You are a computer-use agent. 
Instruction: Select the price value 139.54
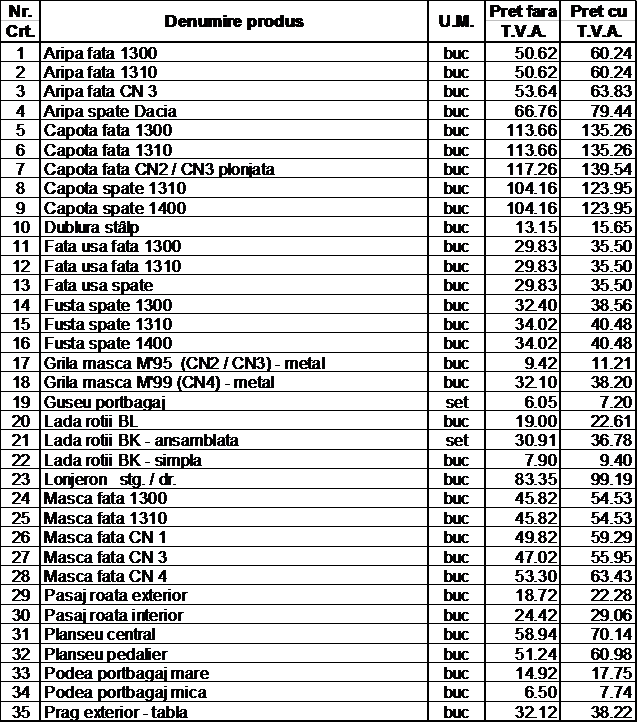pos(607,169)
